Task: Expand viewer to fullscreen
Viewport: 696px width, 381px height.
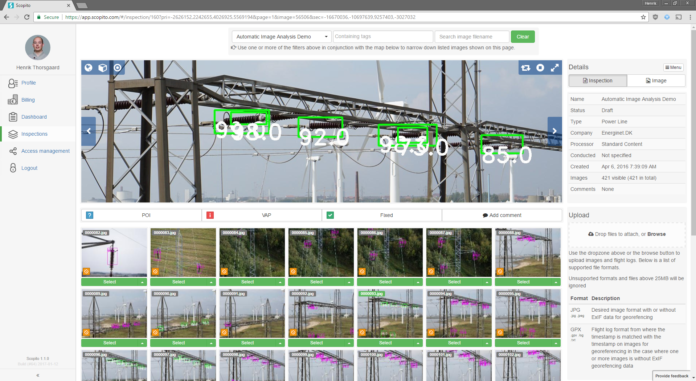Action: [555, 67]
